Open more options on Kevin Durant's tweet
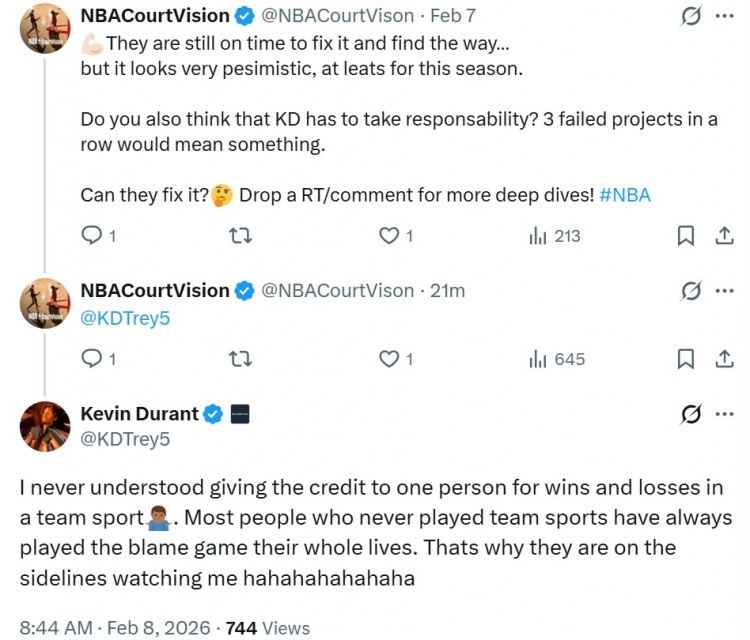 [x=725, y=414]
